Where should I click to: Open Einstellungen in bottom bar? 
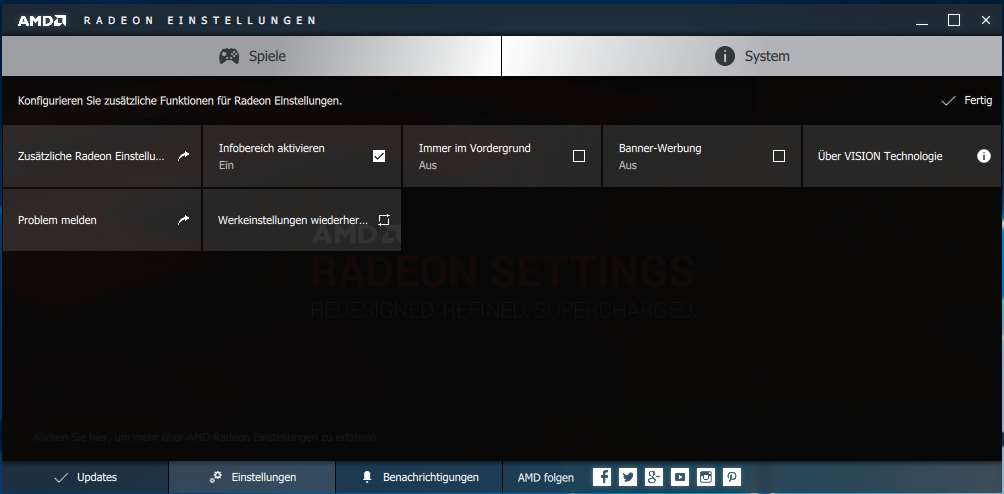252,477
